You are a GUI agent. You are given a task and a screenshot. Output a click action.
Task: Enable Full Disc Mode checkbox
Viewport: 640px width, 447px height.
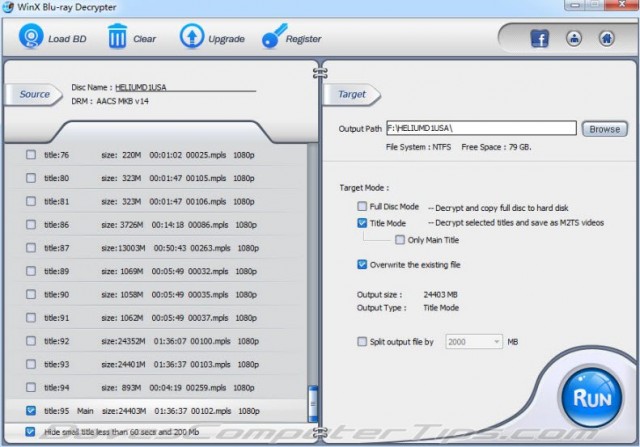pyautogui.click(x=362, y=207)
